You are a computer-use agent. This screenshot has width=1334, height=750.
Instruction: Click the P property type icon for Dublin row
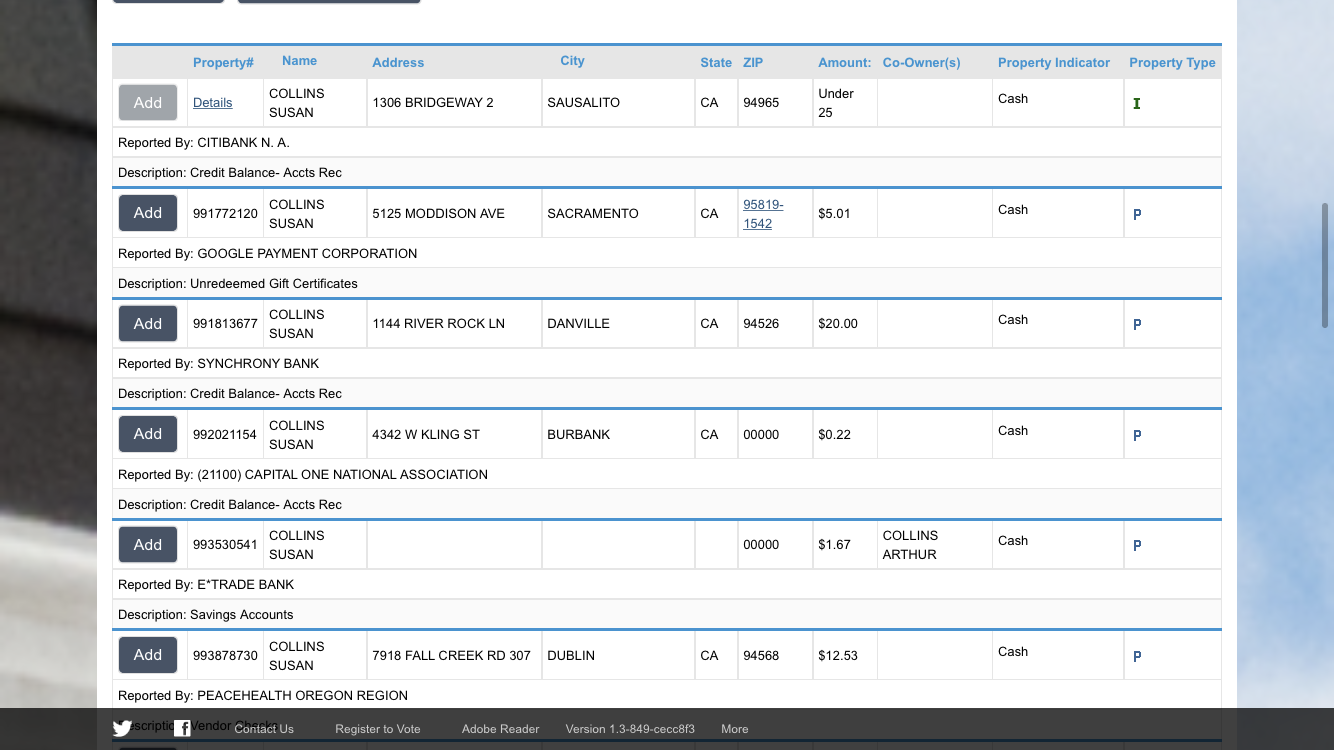point(1137,656)
